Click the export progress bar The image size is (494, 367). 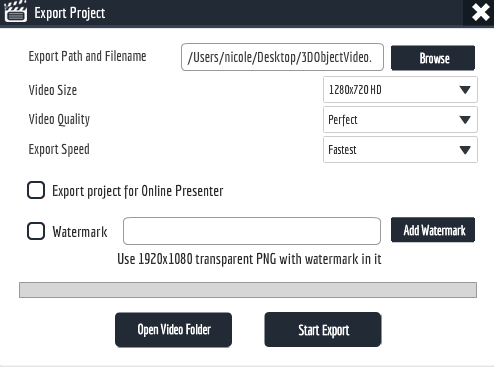click(248, 290)
